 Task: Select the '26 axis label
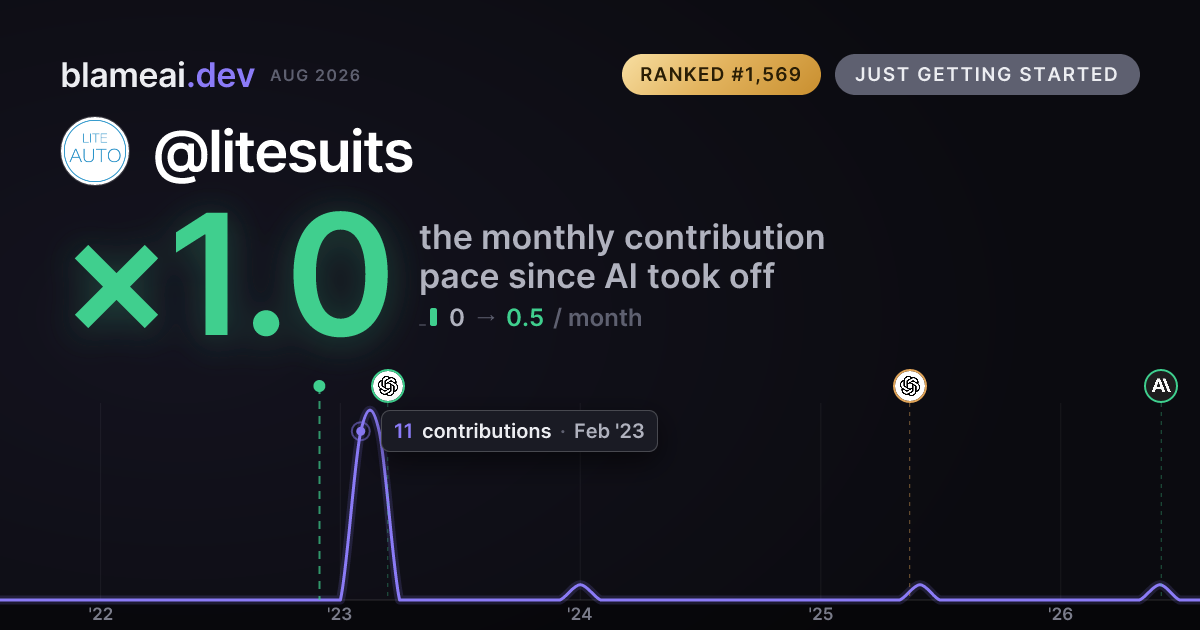[x=1061, y=613]
